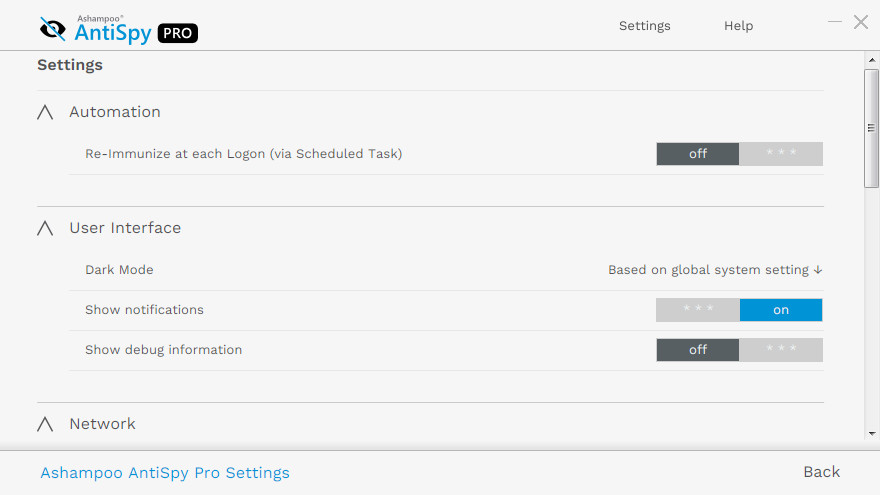The width and height of the screenshot is (880, 495).
Task: Click the vertical scrollbar thumb
Action: coord(871,127)
